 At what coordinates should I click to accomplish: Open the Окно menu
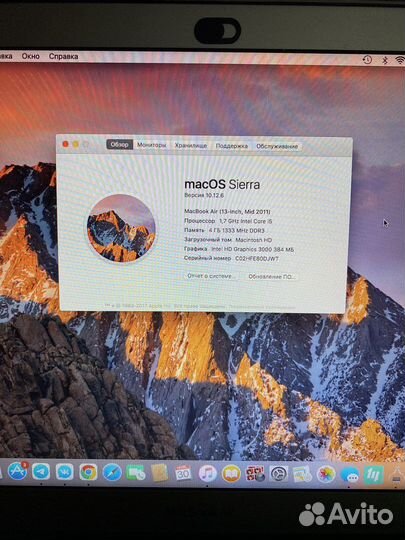pyautogui.click(x=31, y=56)
